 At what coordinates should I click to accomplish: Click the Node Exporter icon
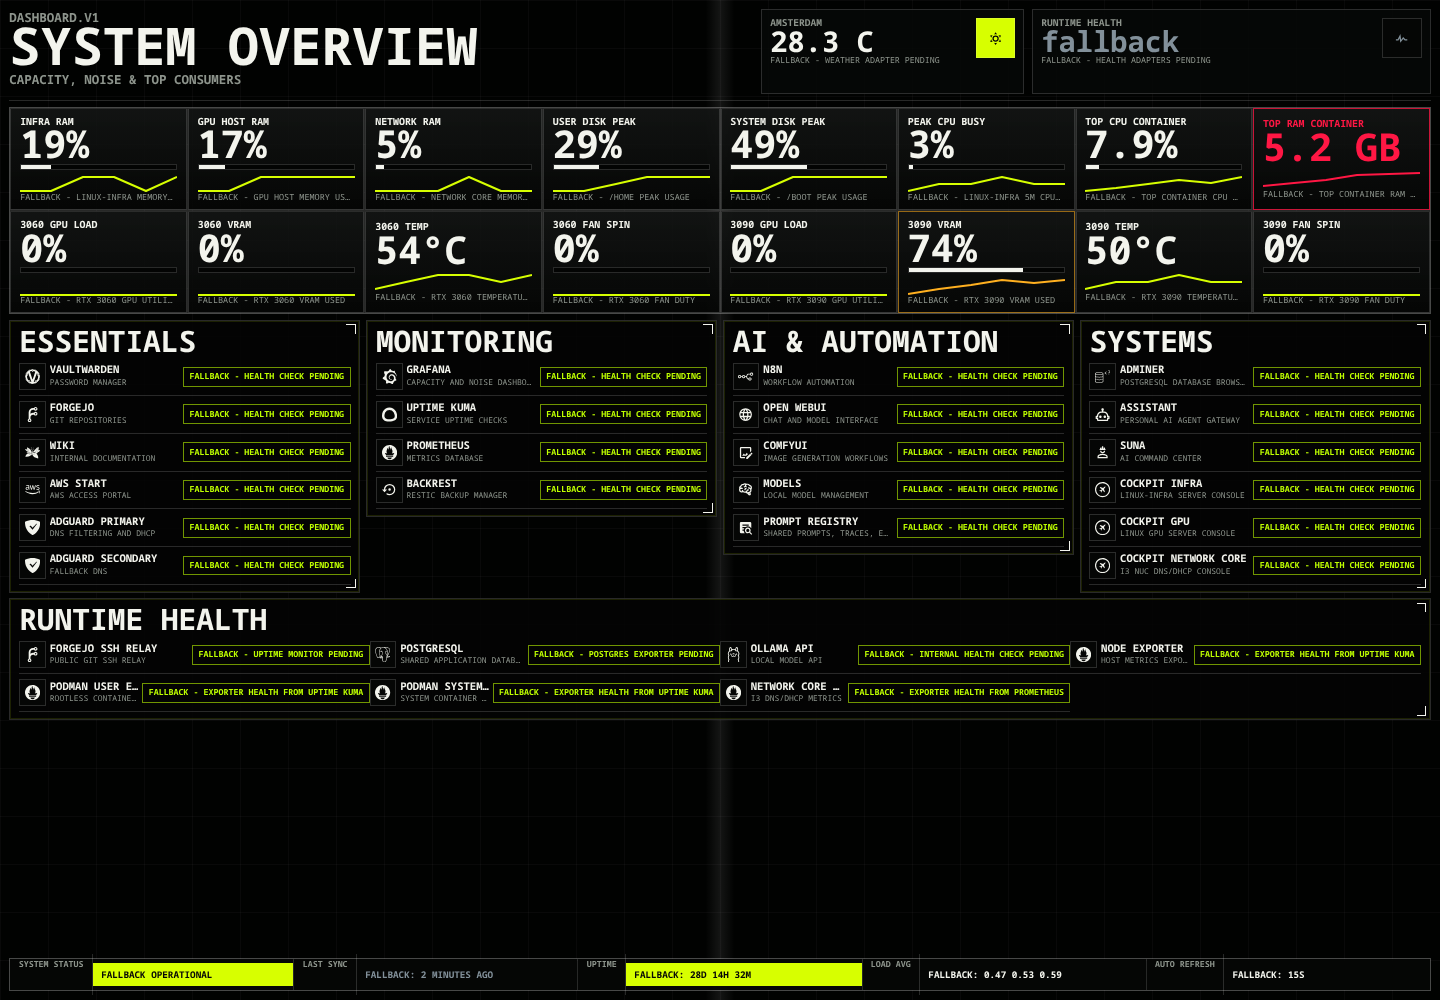[1084, 654]
